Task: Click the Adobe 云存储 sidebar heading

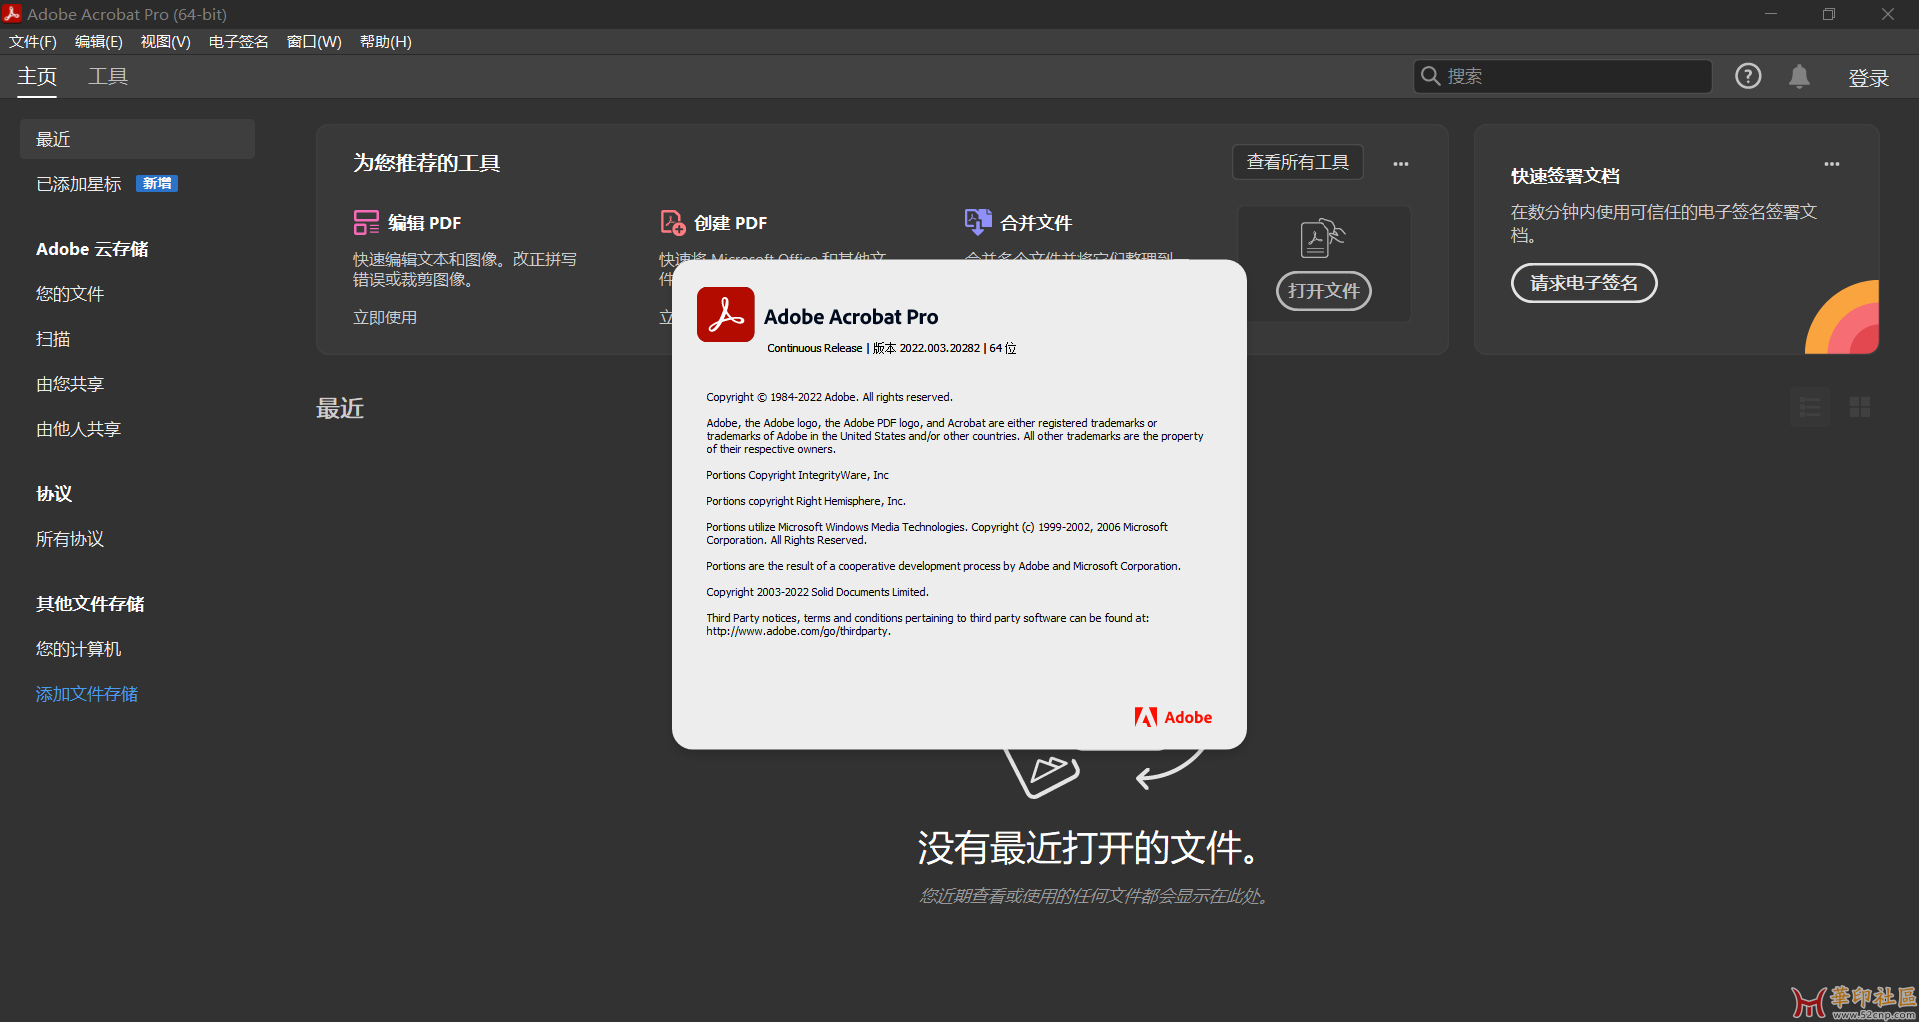Action: 92,249
